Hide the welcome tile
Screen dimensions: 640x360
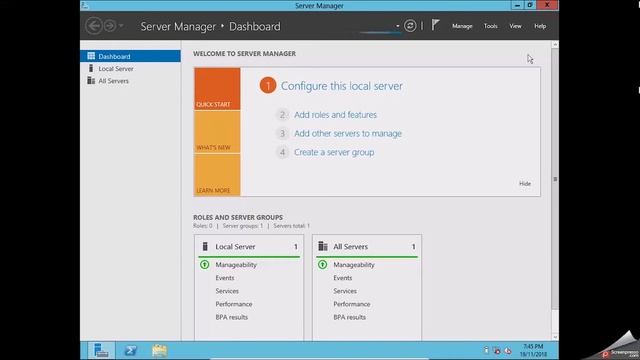[525, 184]
